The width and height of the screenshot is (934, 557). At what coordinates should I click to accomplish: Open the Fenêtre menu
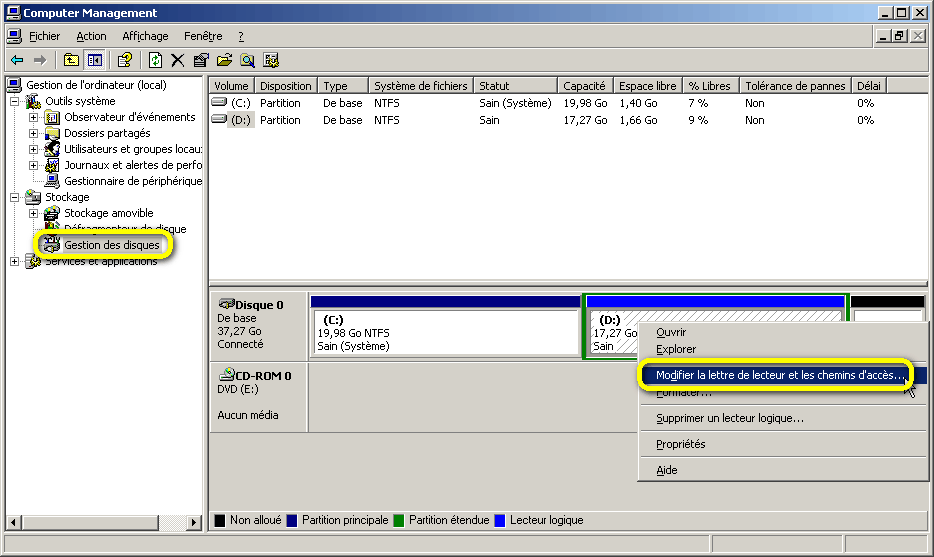click(203, 36)
